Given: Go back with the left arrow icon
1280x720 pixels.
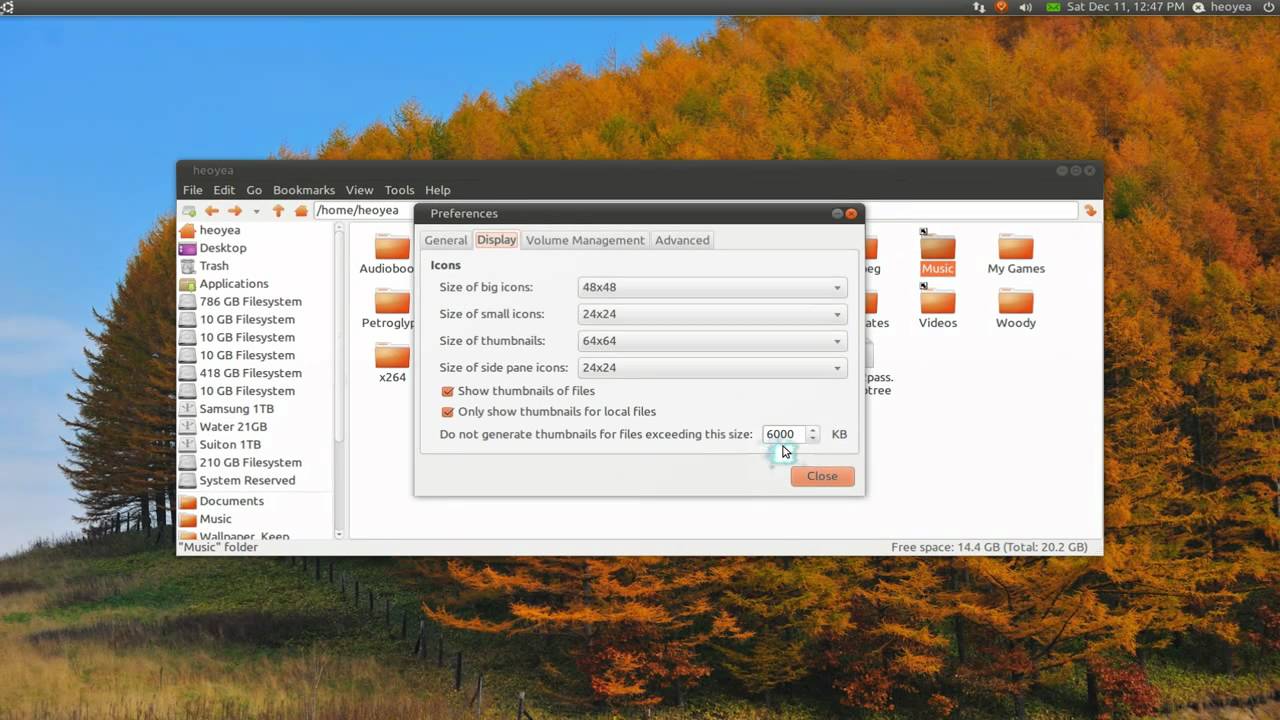Looking at the screenshot, I should tap(211, 211).
